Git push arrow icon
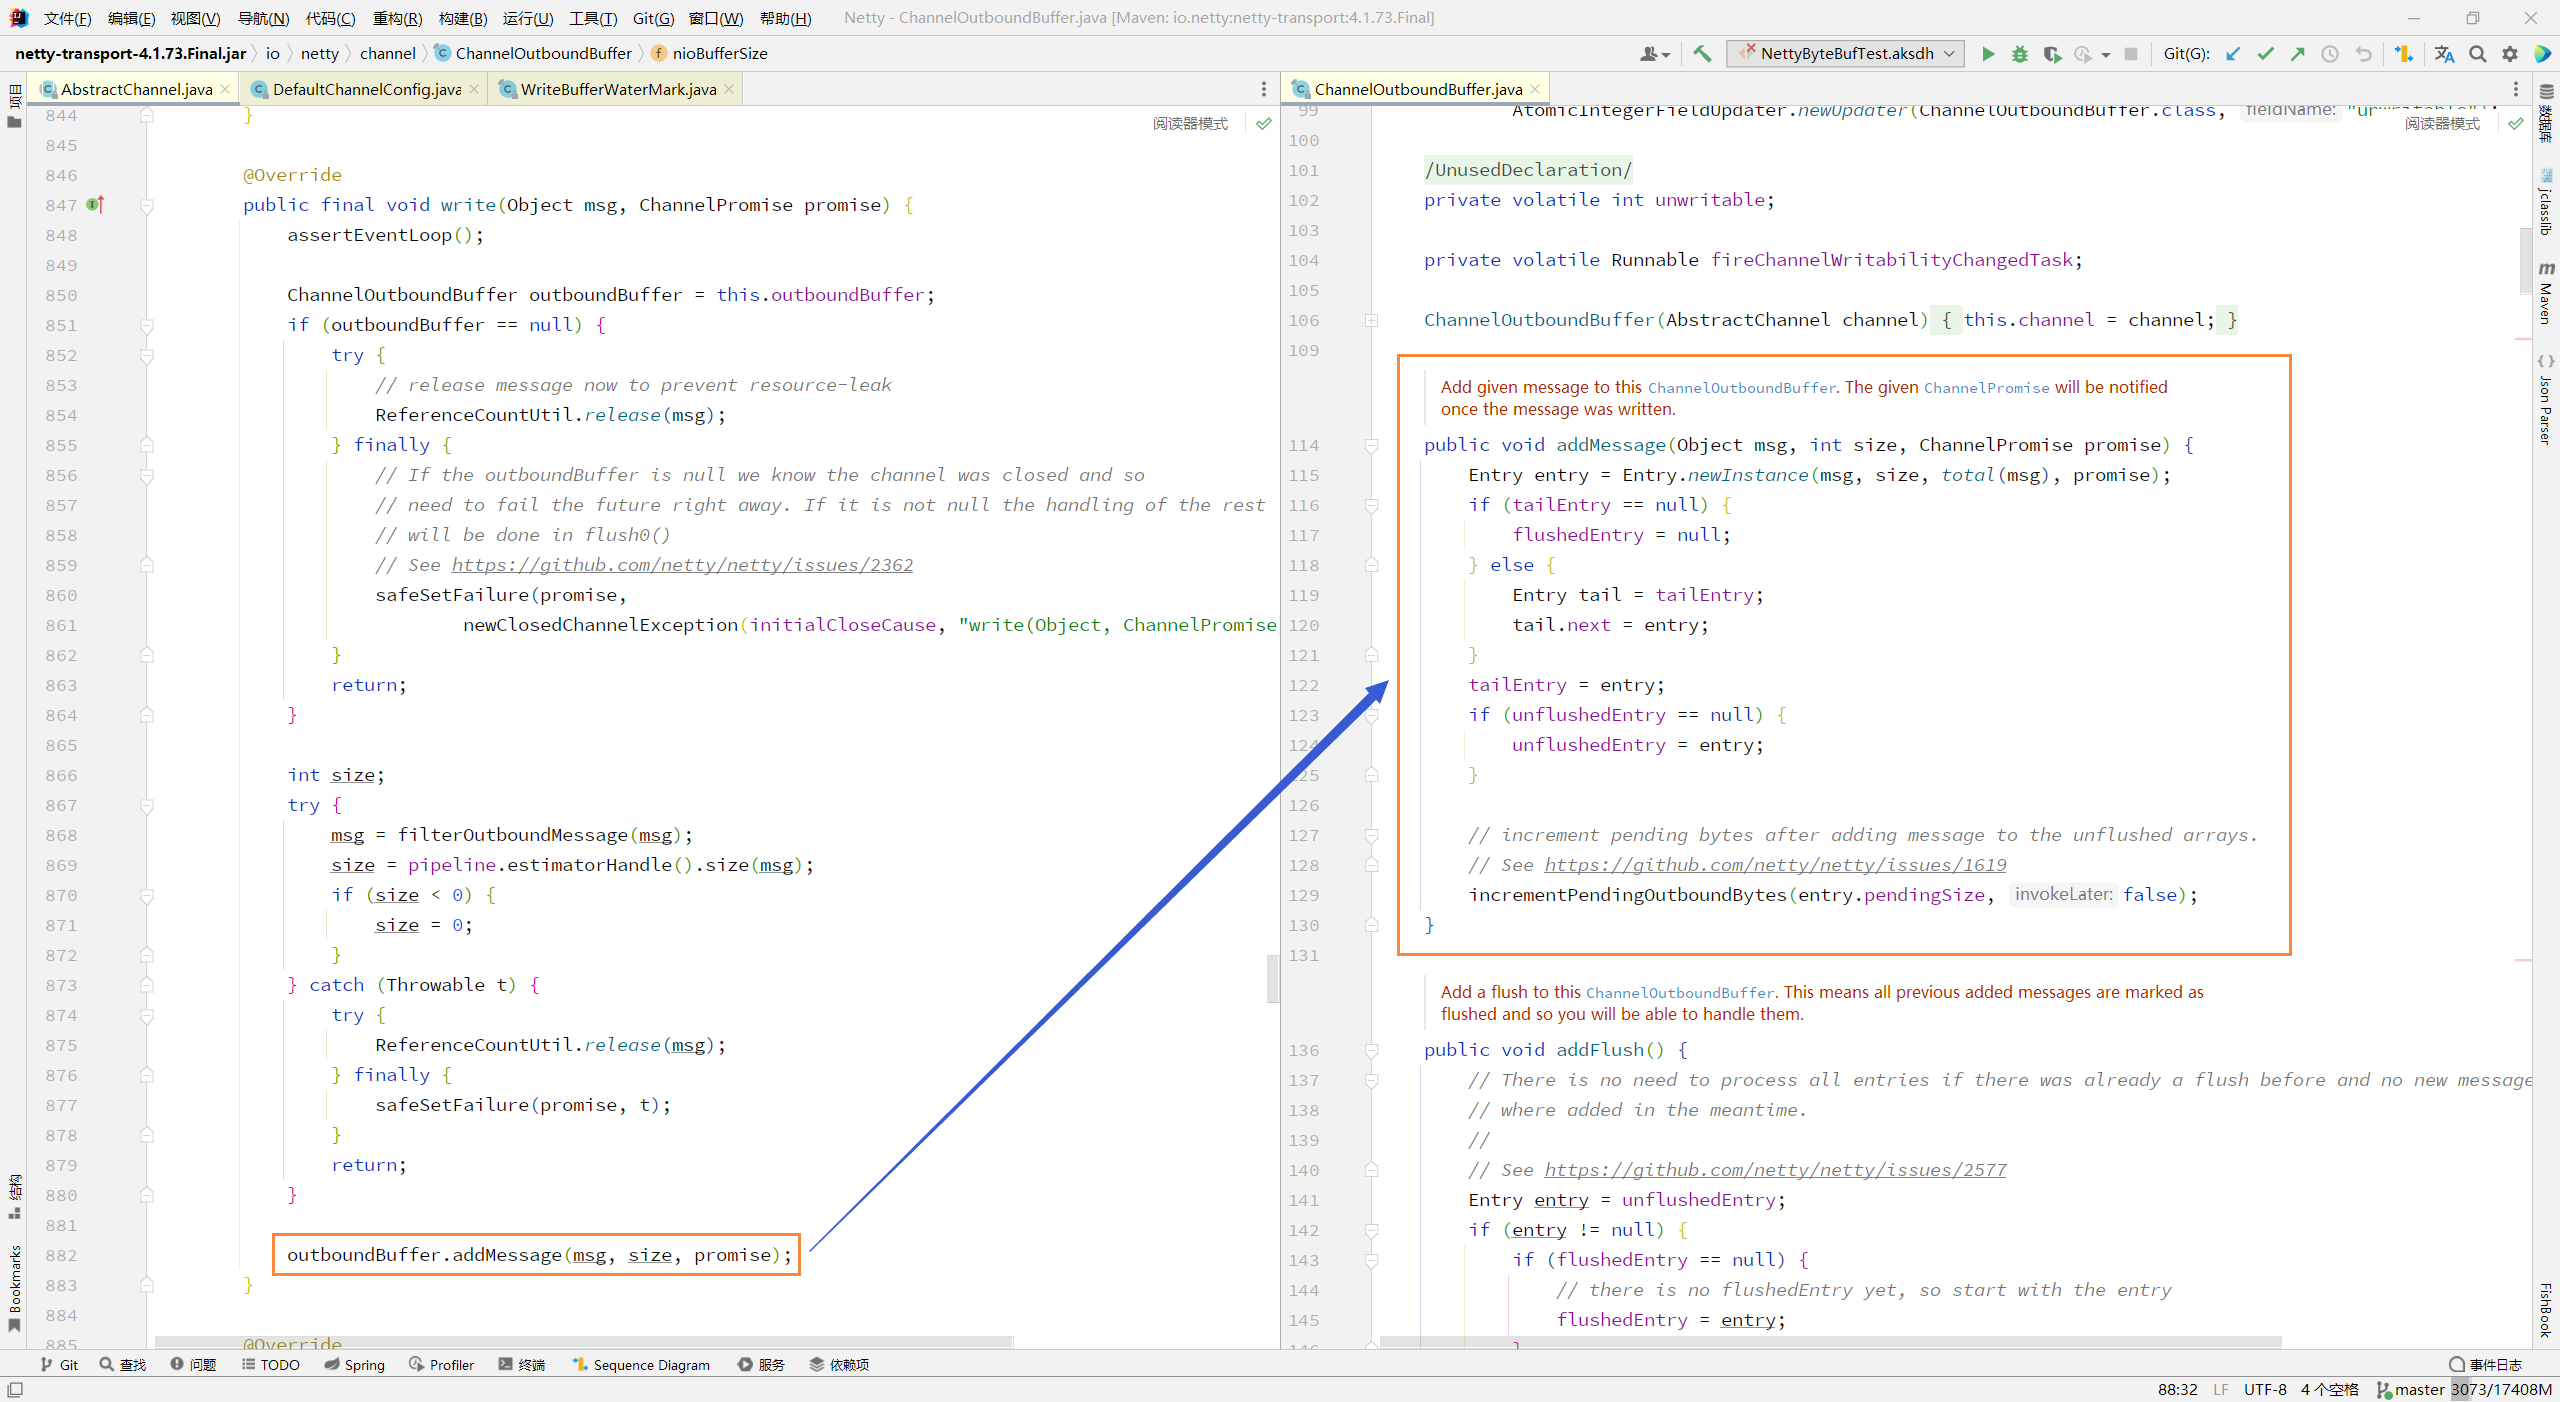This screenshot has height=1402, width=2560. tap(2297, 54)
